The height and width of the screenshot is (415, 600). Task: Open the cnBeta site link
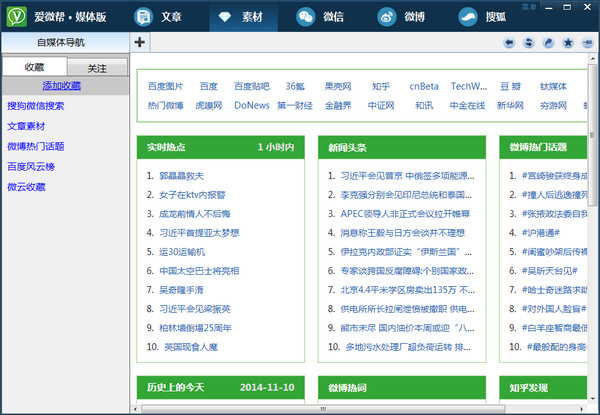coord(424,86)
